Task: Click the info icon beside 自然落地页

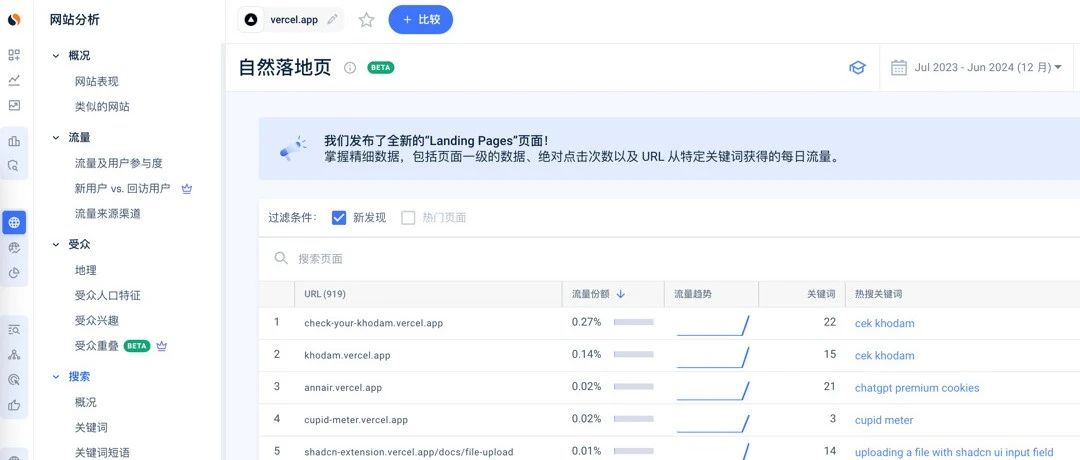Action: [350, 68]
